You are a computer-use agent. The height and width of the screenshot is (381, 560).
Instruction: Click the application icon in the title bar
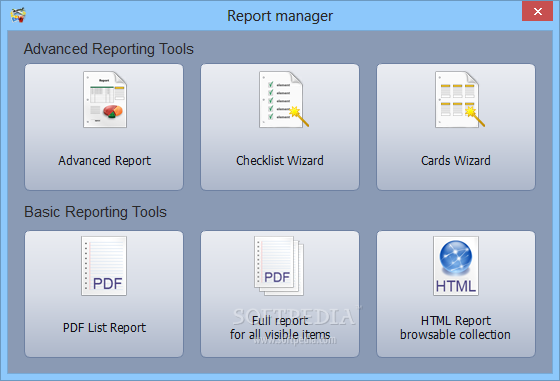(x=18, y=15)
